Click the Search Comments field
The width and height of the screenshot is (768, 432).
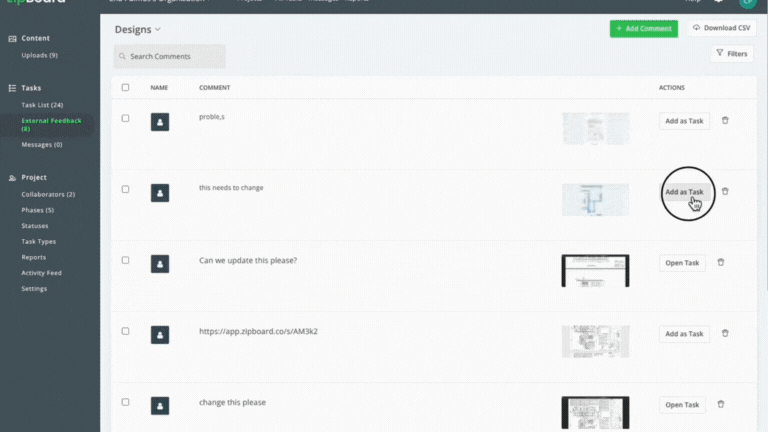[169, 56]
